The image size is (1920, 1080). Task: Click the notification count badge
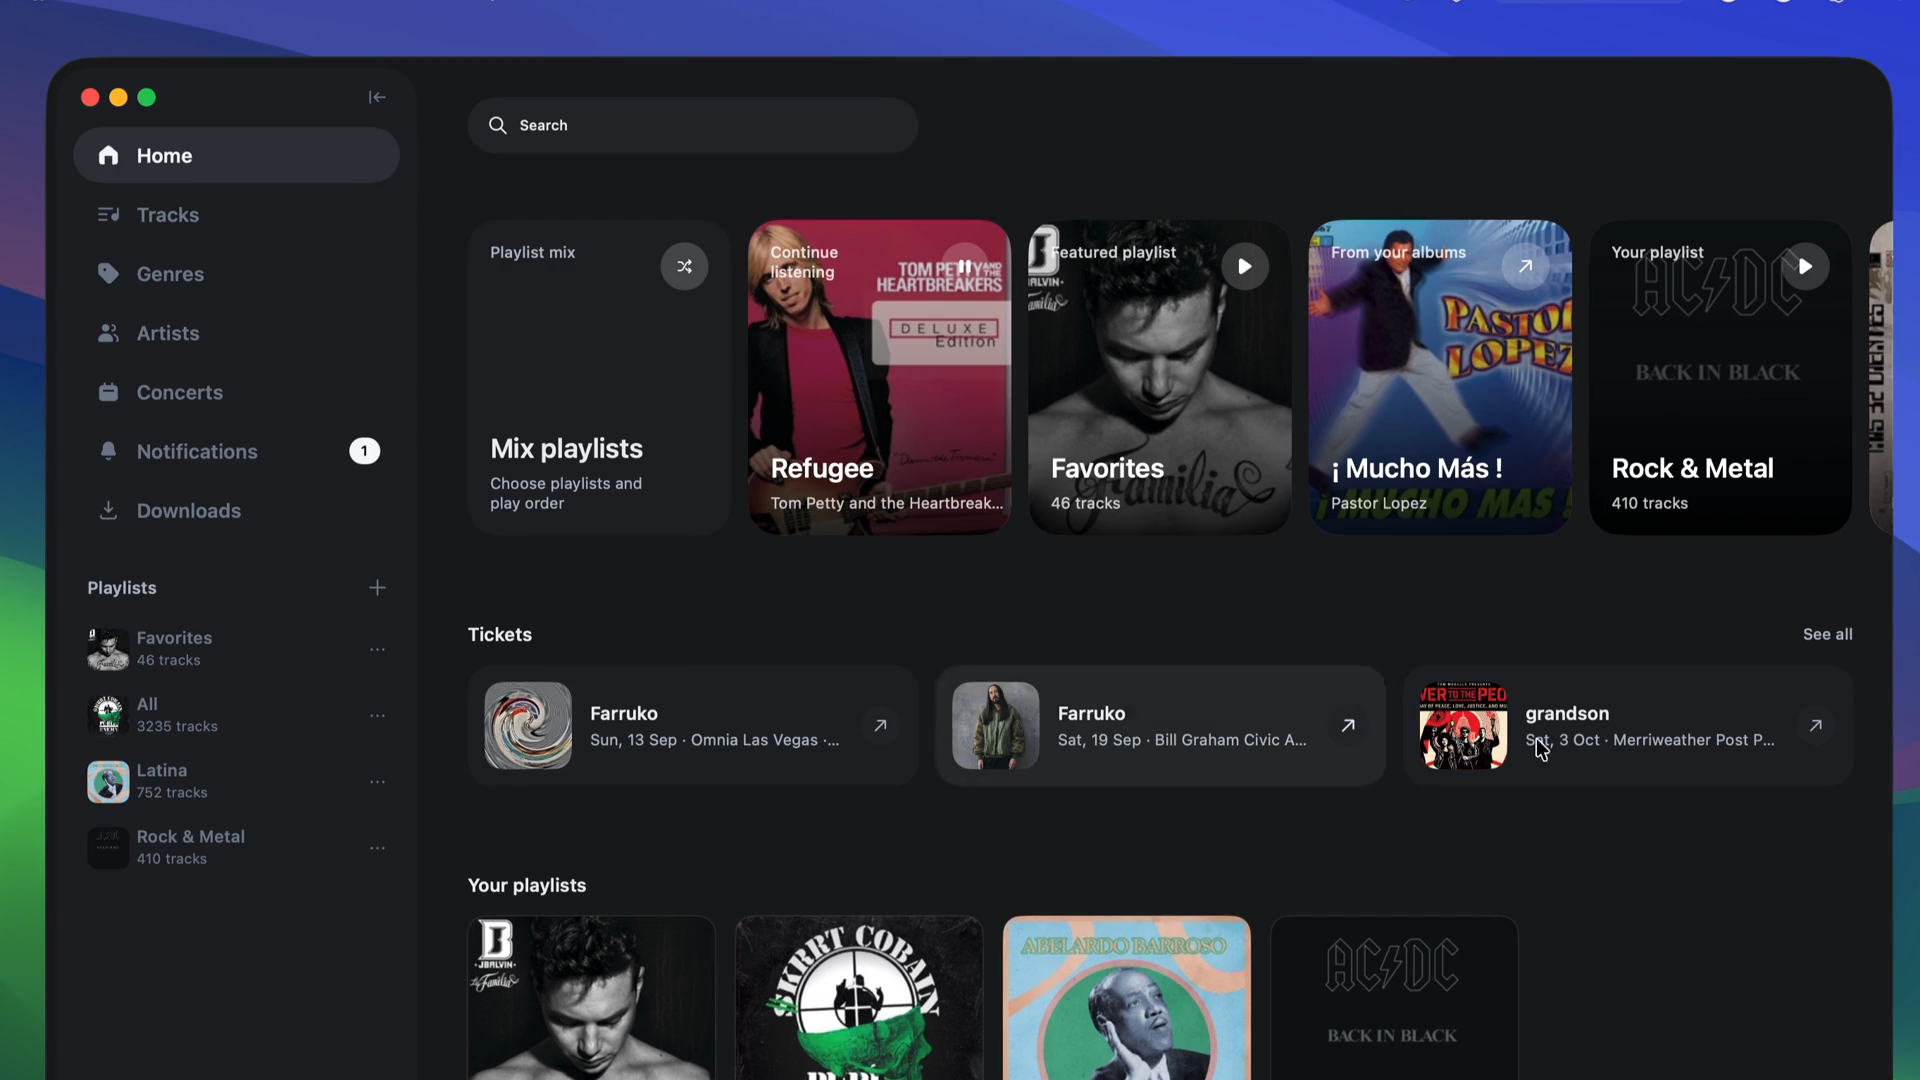click(x=364, y=451)
